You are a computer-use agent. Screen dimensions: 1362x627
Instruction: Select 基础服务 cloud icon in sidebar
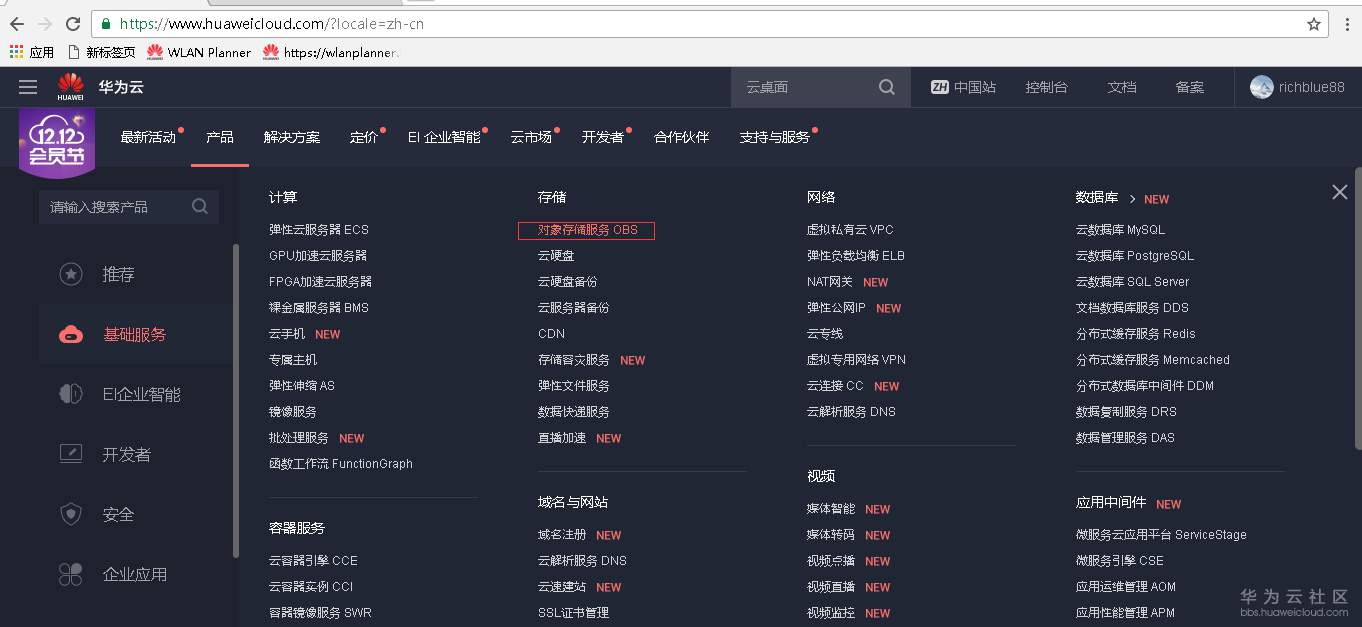click(70, 334)
